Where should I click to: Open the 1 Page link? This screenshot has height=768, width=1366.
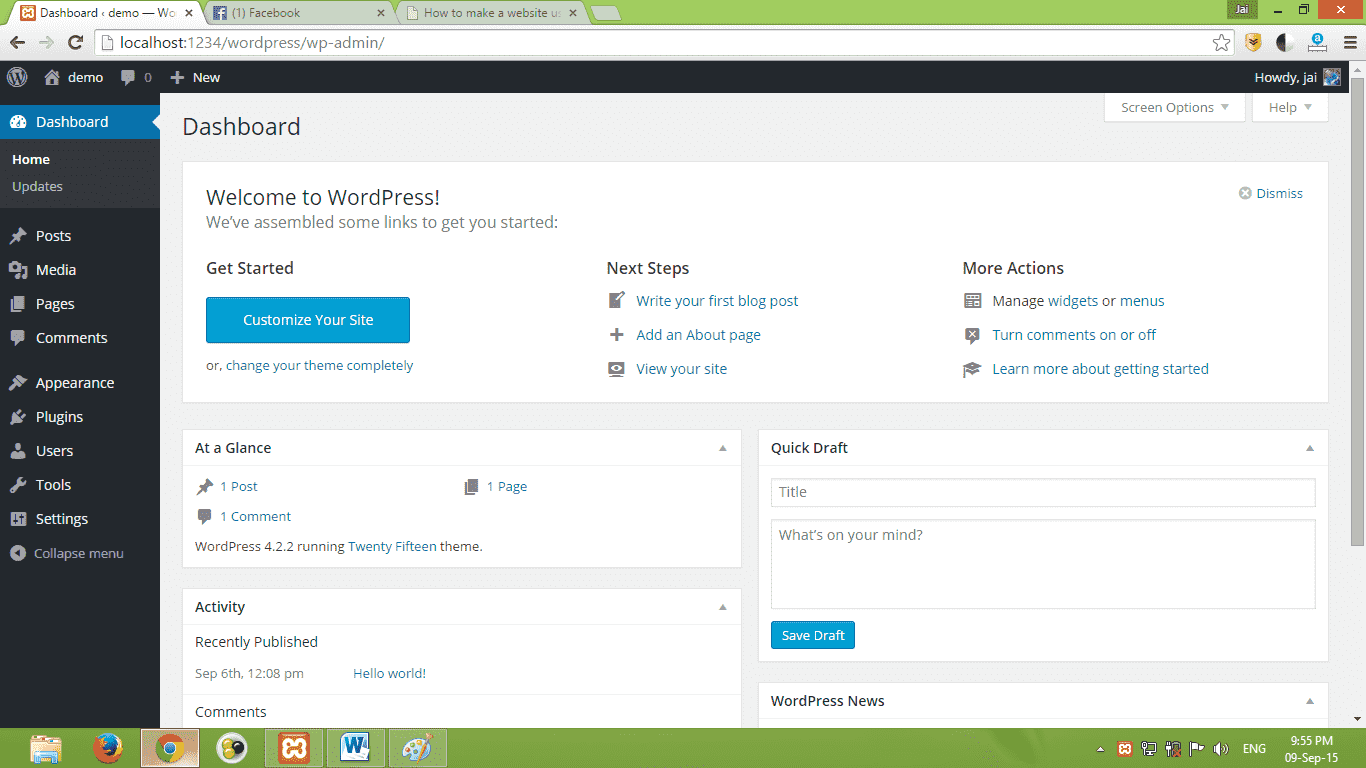pos(507,486)
